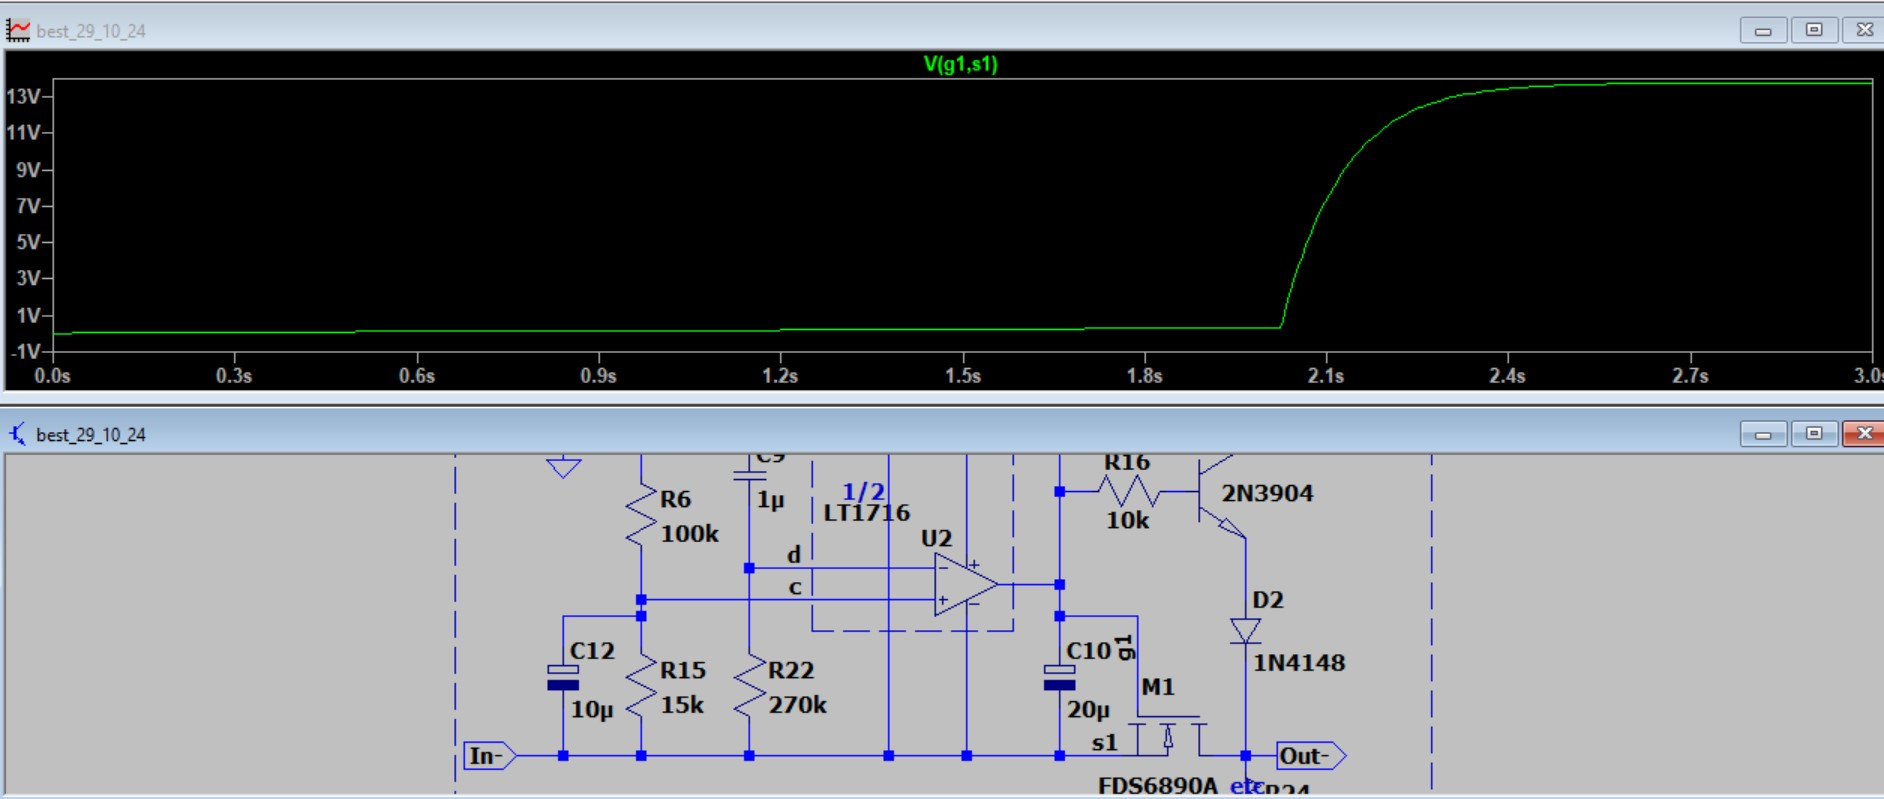Select the C12 capacitor symbol
This screenshot has height=799, width=1884.
point(563,678)
